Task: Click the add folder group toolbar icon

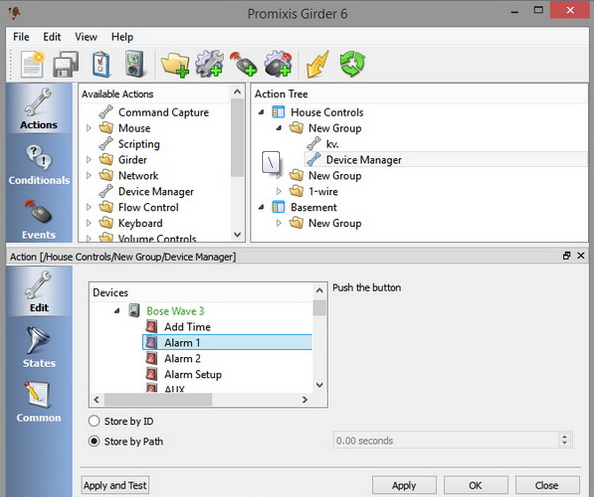Action: click(x=175, y=64)
